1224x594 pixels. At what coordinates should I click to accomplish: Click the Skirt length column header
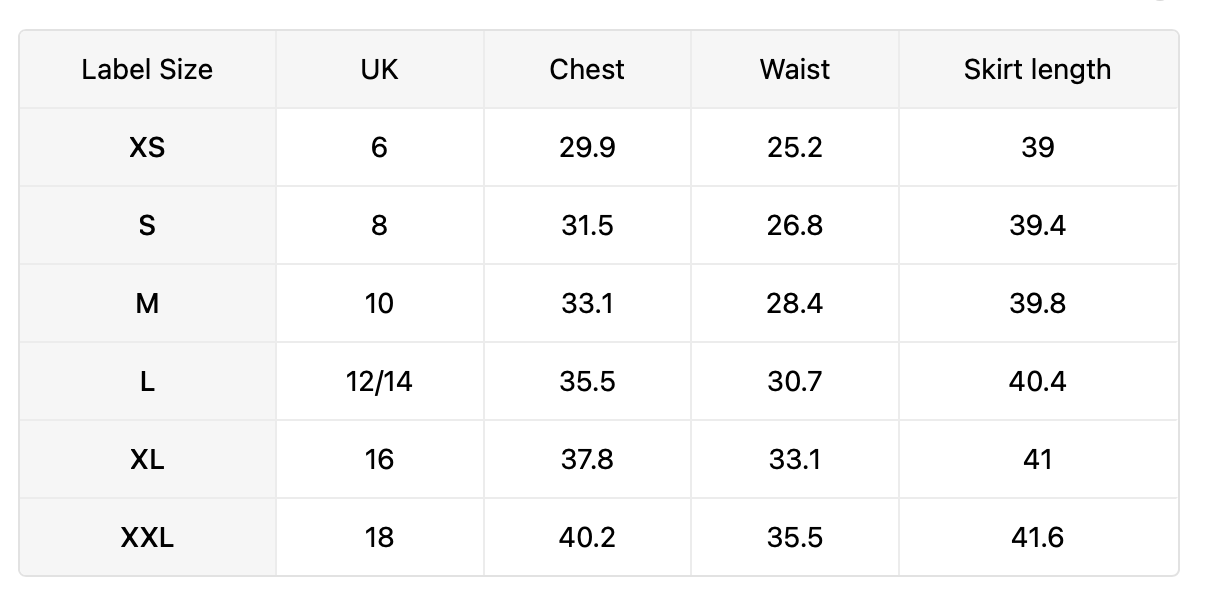click(x=1038, y=69)
